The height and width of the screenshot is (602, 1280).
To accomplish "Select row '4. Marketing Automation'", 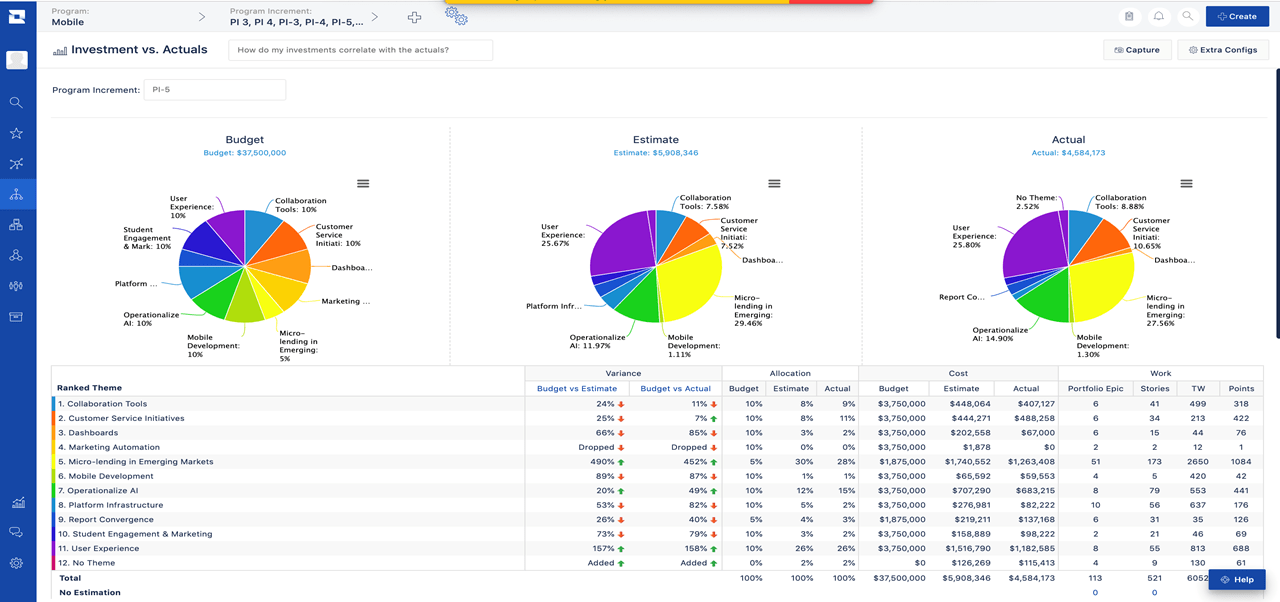I will pyautogui.click(x=658, y=447).
